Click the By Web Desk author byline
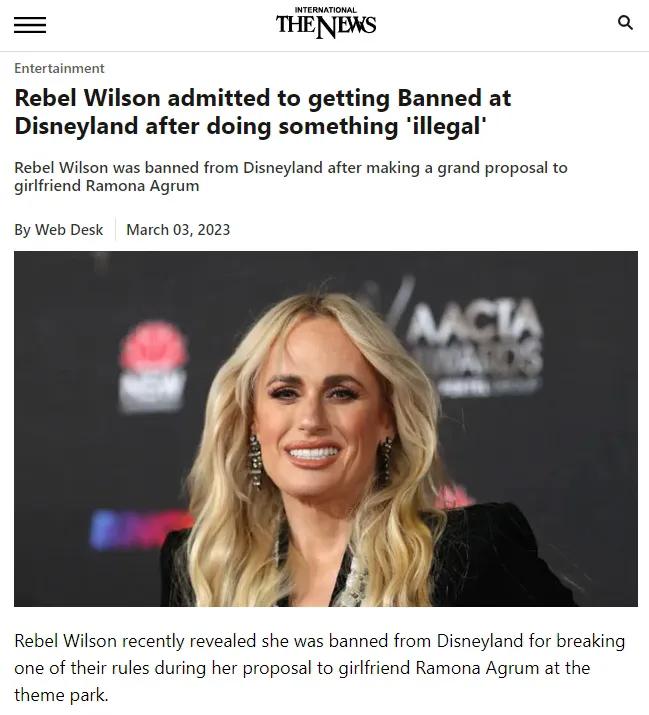The height and width of the screenshot is (715, 649). coord(58,230)
